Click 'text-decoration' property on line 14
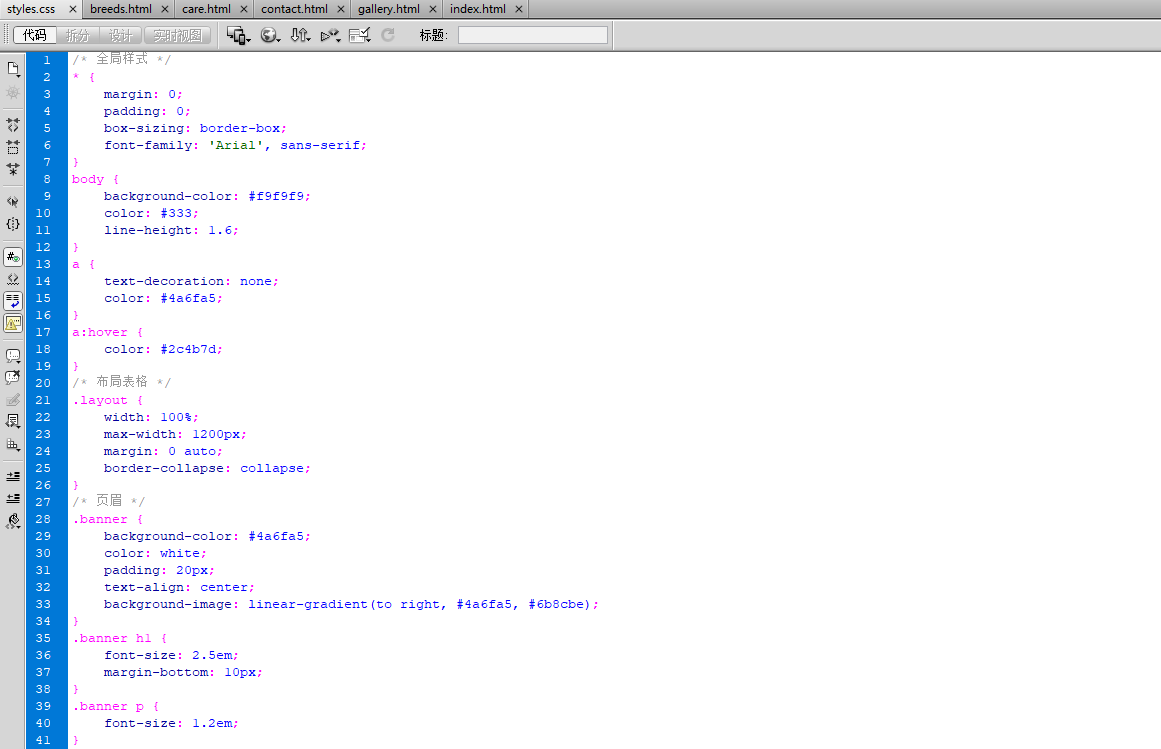 click(164, 281)
